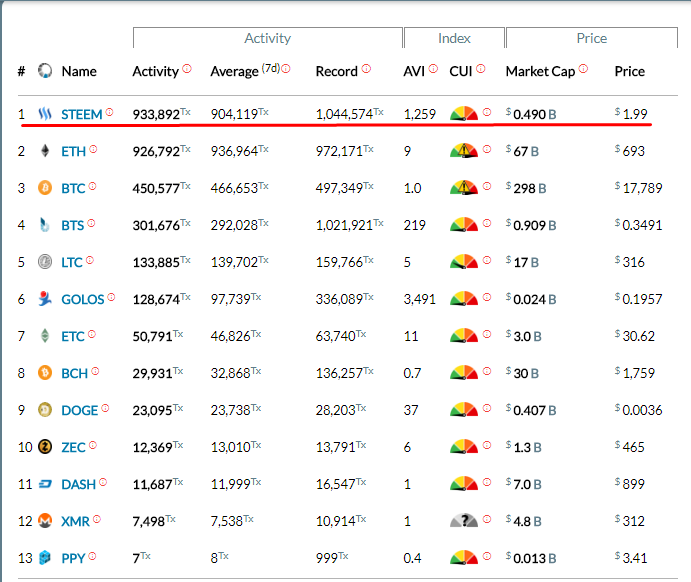This screenshot has width=691, height=582.
Task: Click ETH record value 972,171
Action: [x=345, y=151]
